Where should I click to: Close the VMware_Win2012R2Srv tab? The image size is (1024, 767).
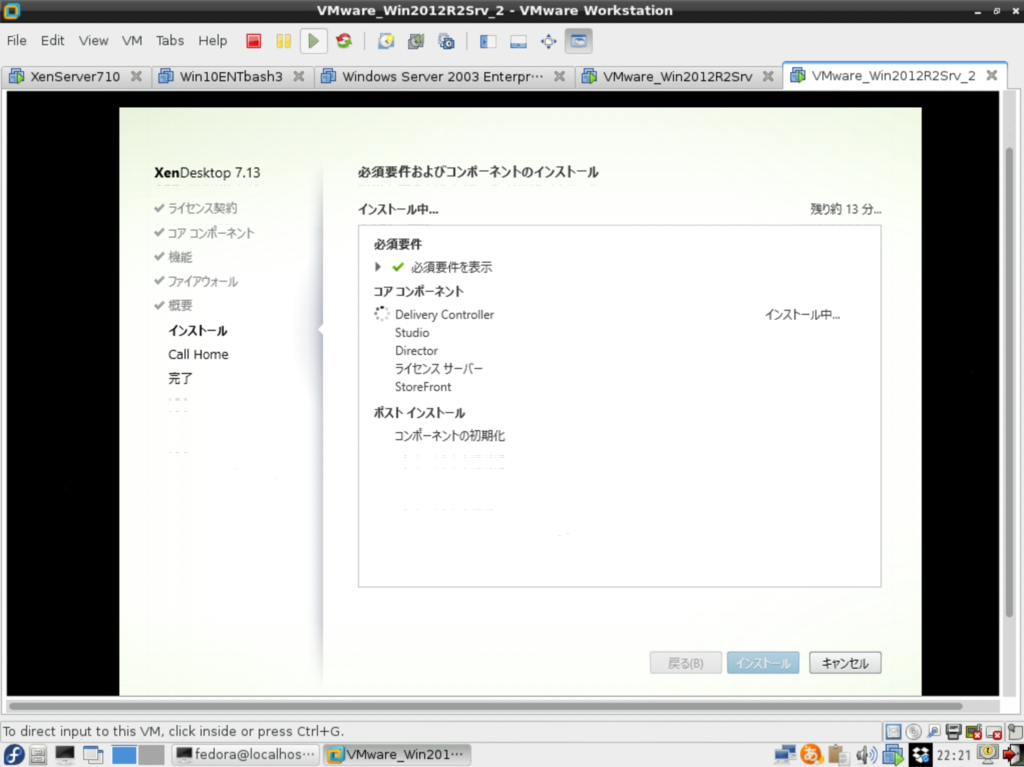click(x=769, y=76)
